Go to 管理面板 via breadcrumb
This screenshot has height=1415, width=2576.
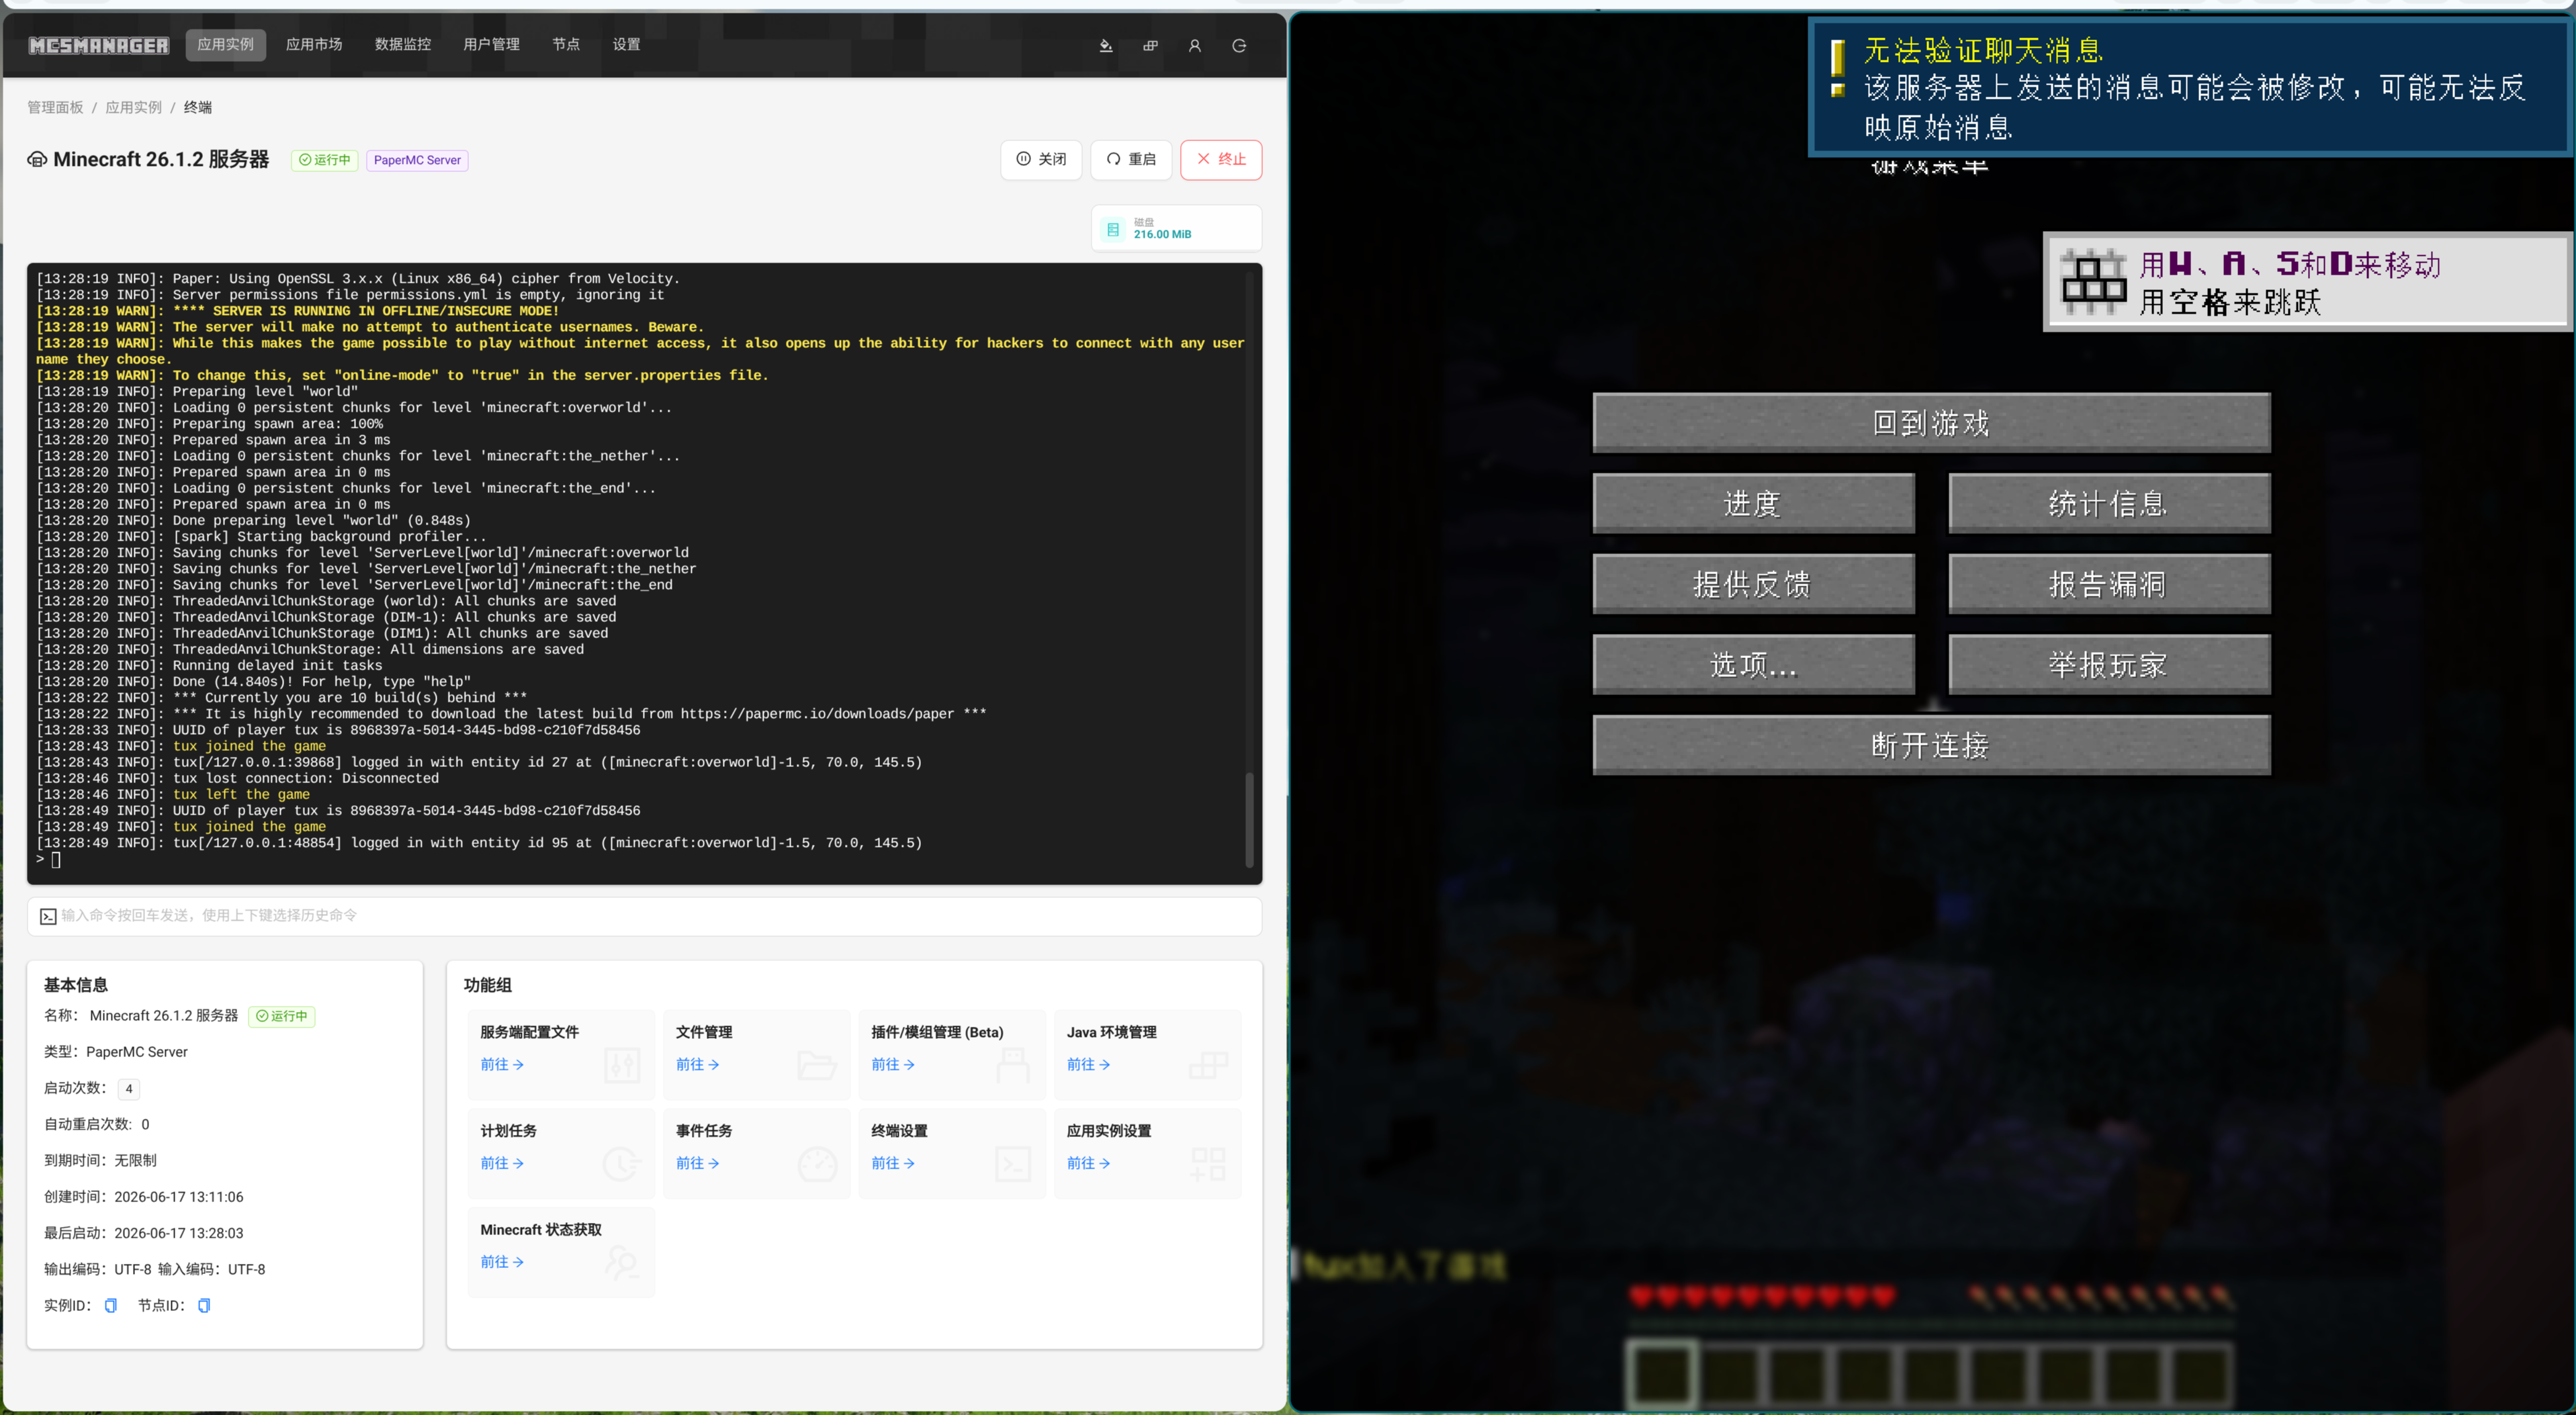tap(55, 107)
